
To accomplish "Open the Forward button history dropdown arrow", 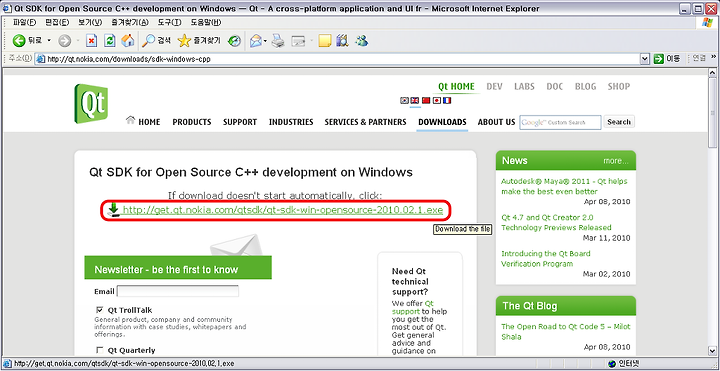I will [78, 41].
